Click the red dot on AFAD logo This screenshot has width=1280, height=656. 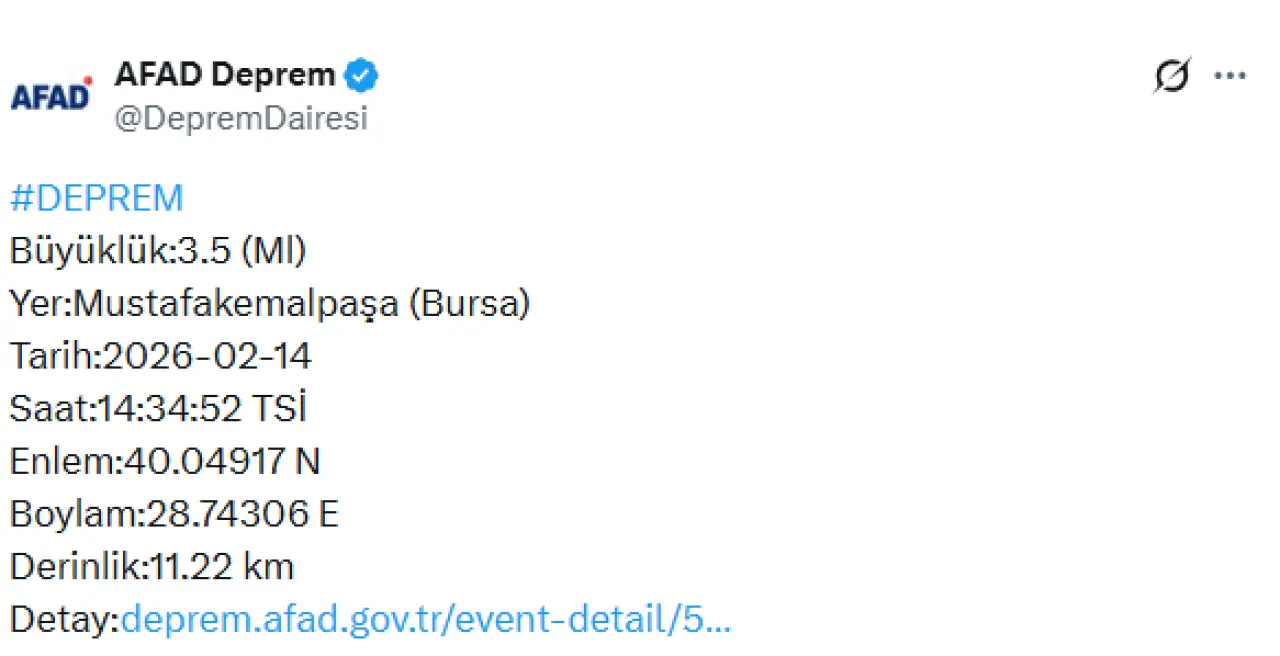(x=88, y=80)
